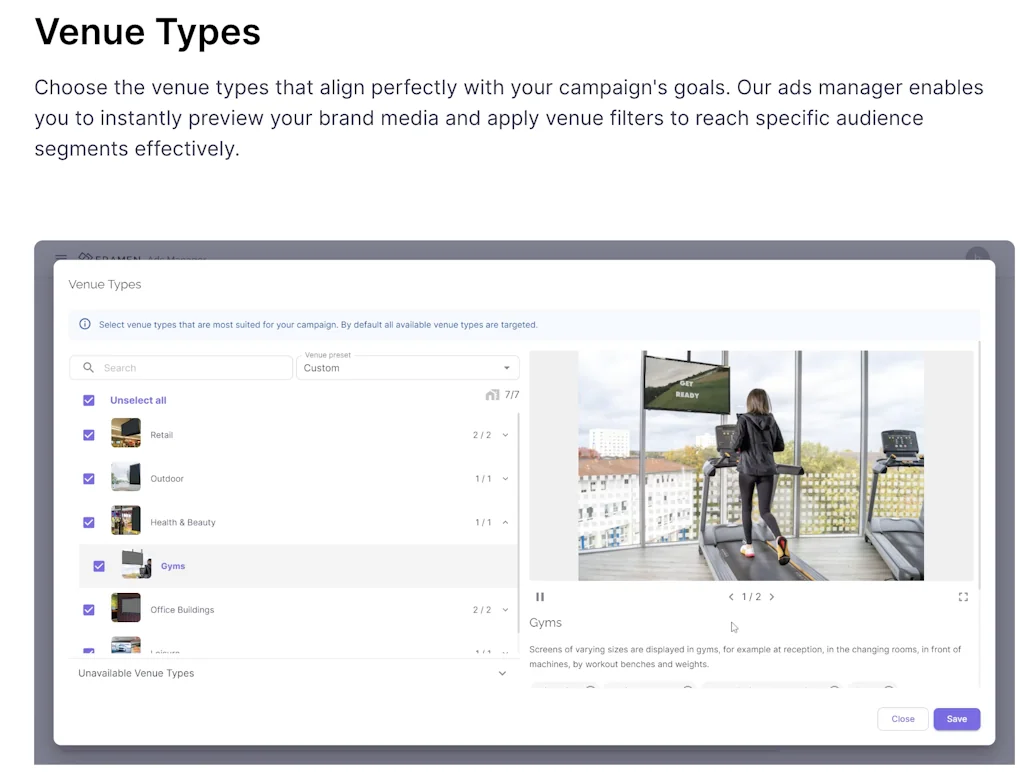Collapse the Health & Beauty category

click(x=505, y=522)
